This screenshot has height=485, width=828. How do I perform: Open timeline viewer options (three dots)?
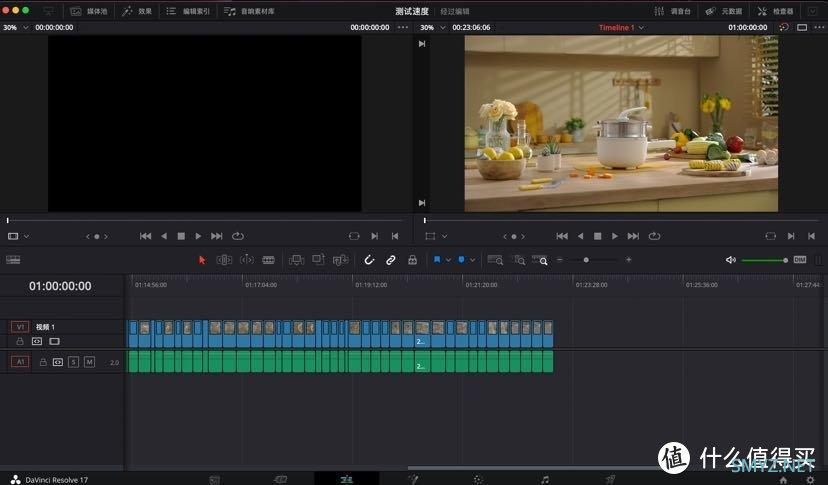coord(819,27)
